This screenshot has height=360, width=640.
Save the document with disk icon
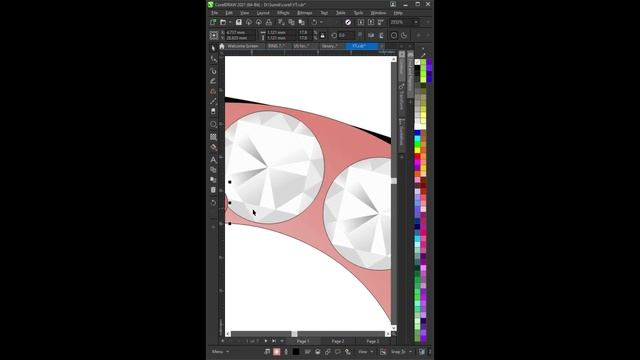239,22
